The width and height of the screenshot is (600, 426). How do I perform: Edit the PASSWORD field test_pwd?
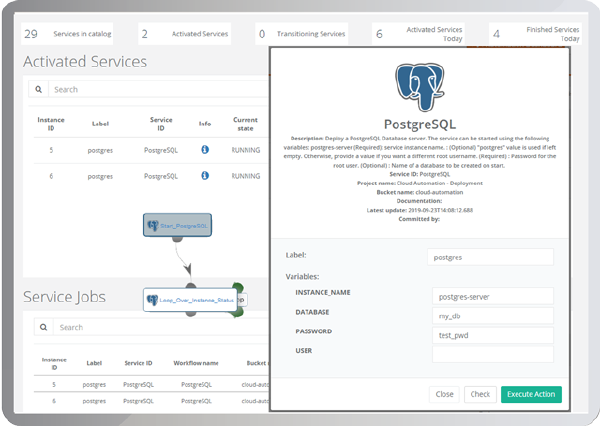[493, 335]
